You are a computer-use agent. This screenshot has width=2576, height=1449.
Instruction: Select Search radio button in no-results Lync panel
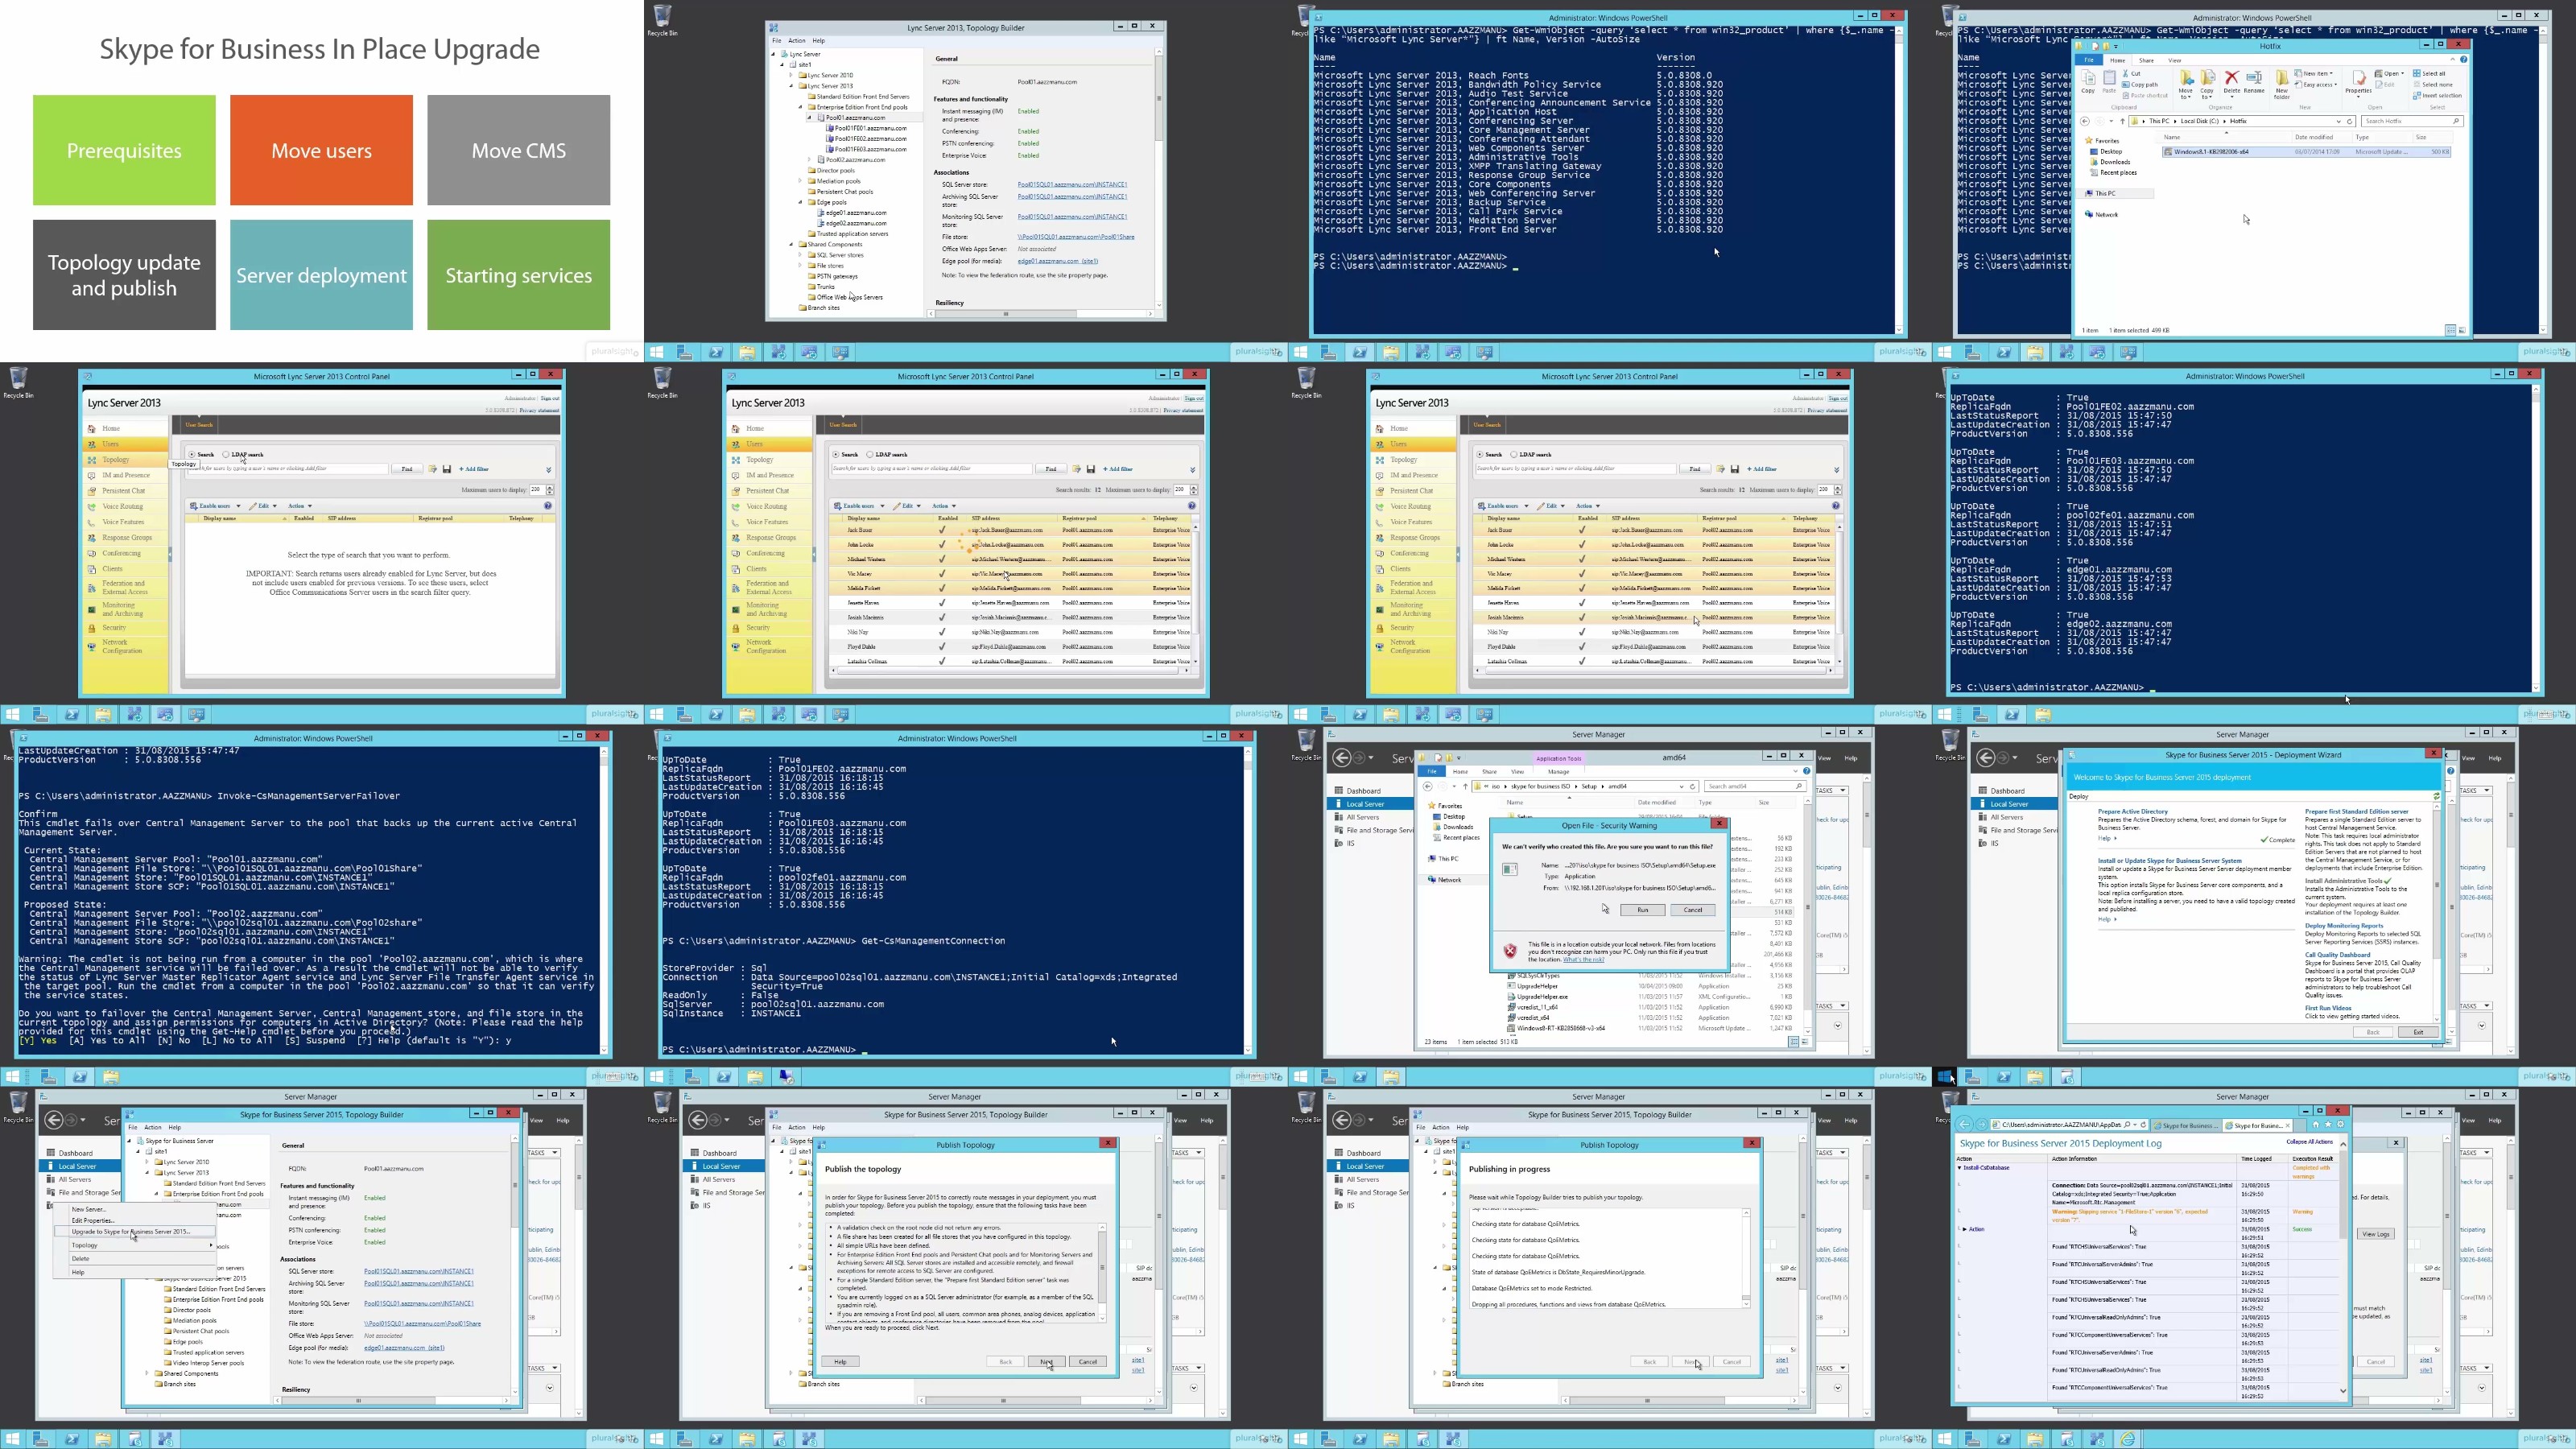(192, 454)
